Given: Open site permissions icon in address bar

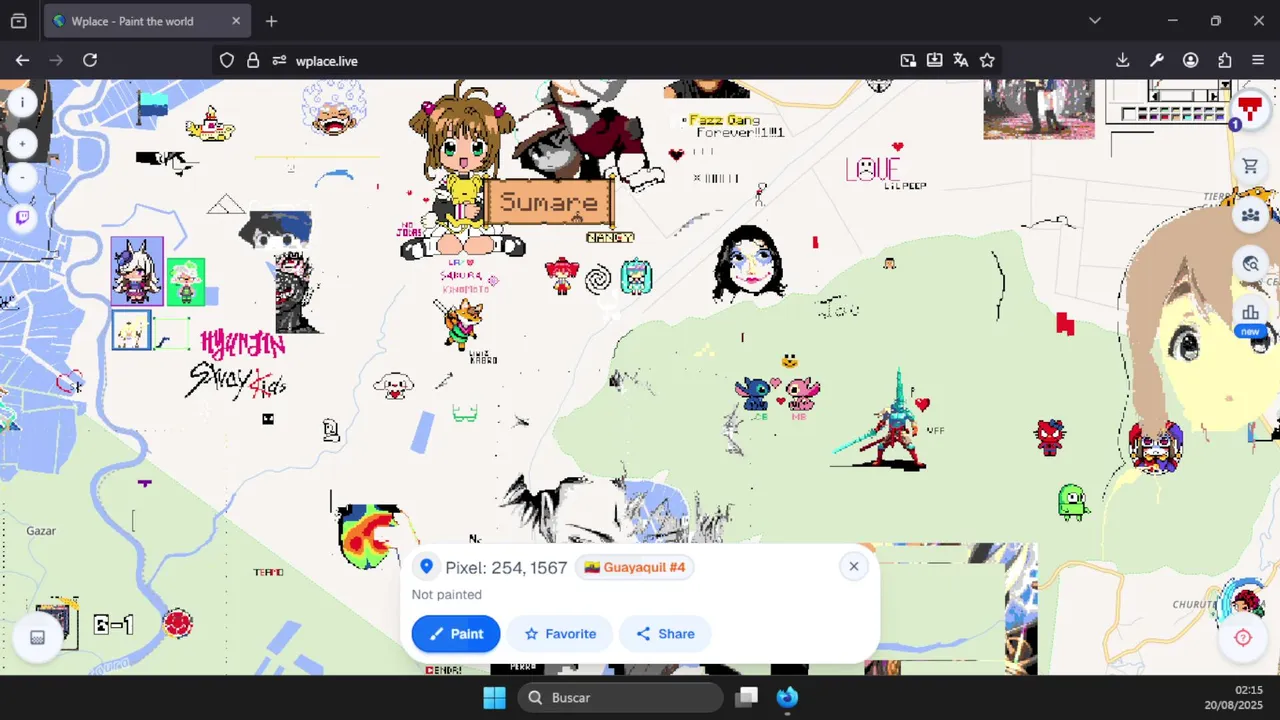Looking at the screenshot, I should tap(279, 61).
